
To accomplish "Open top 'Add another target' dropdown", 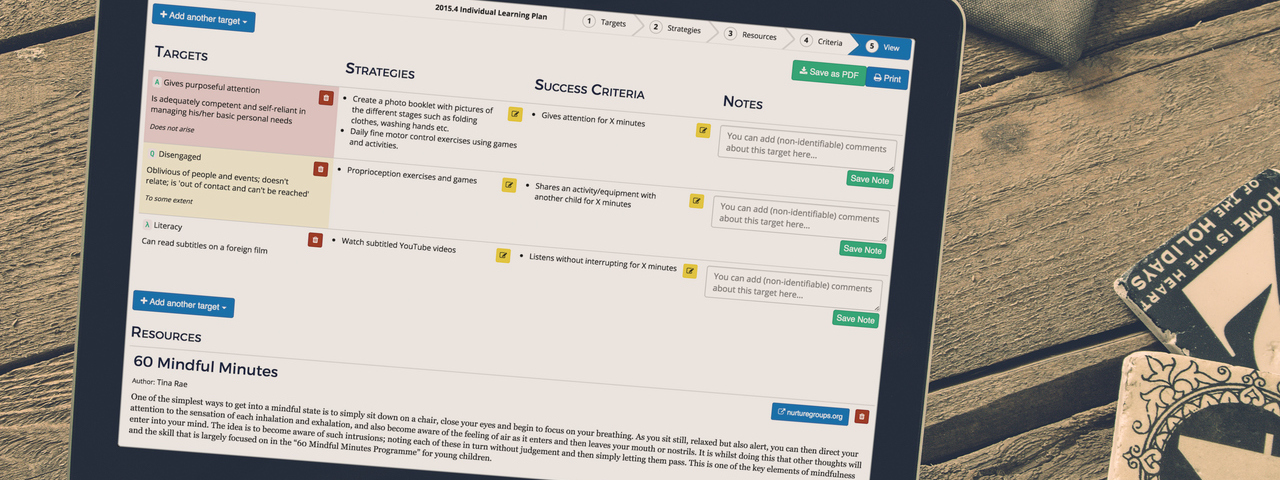I will (204, 18).
